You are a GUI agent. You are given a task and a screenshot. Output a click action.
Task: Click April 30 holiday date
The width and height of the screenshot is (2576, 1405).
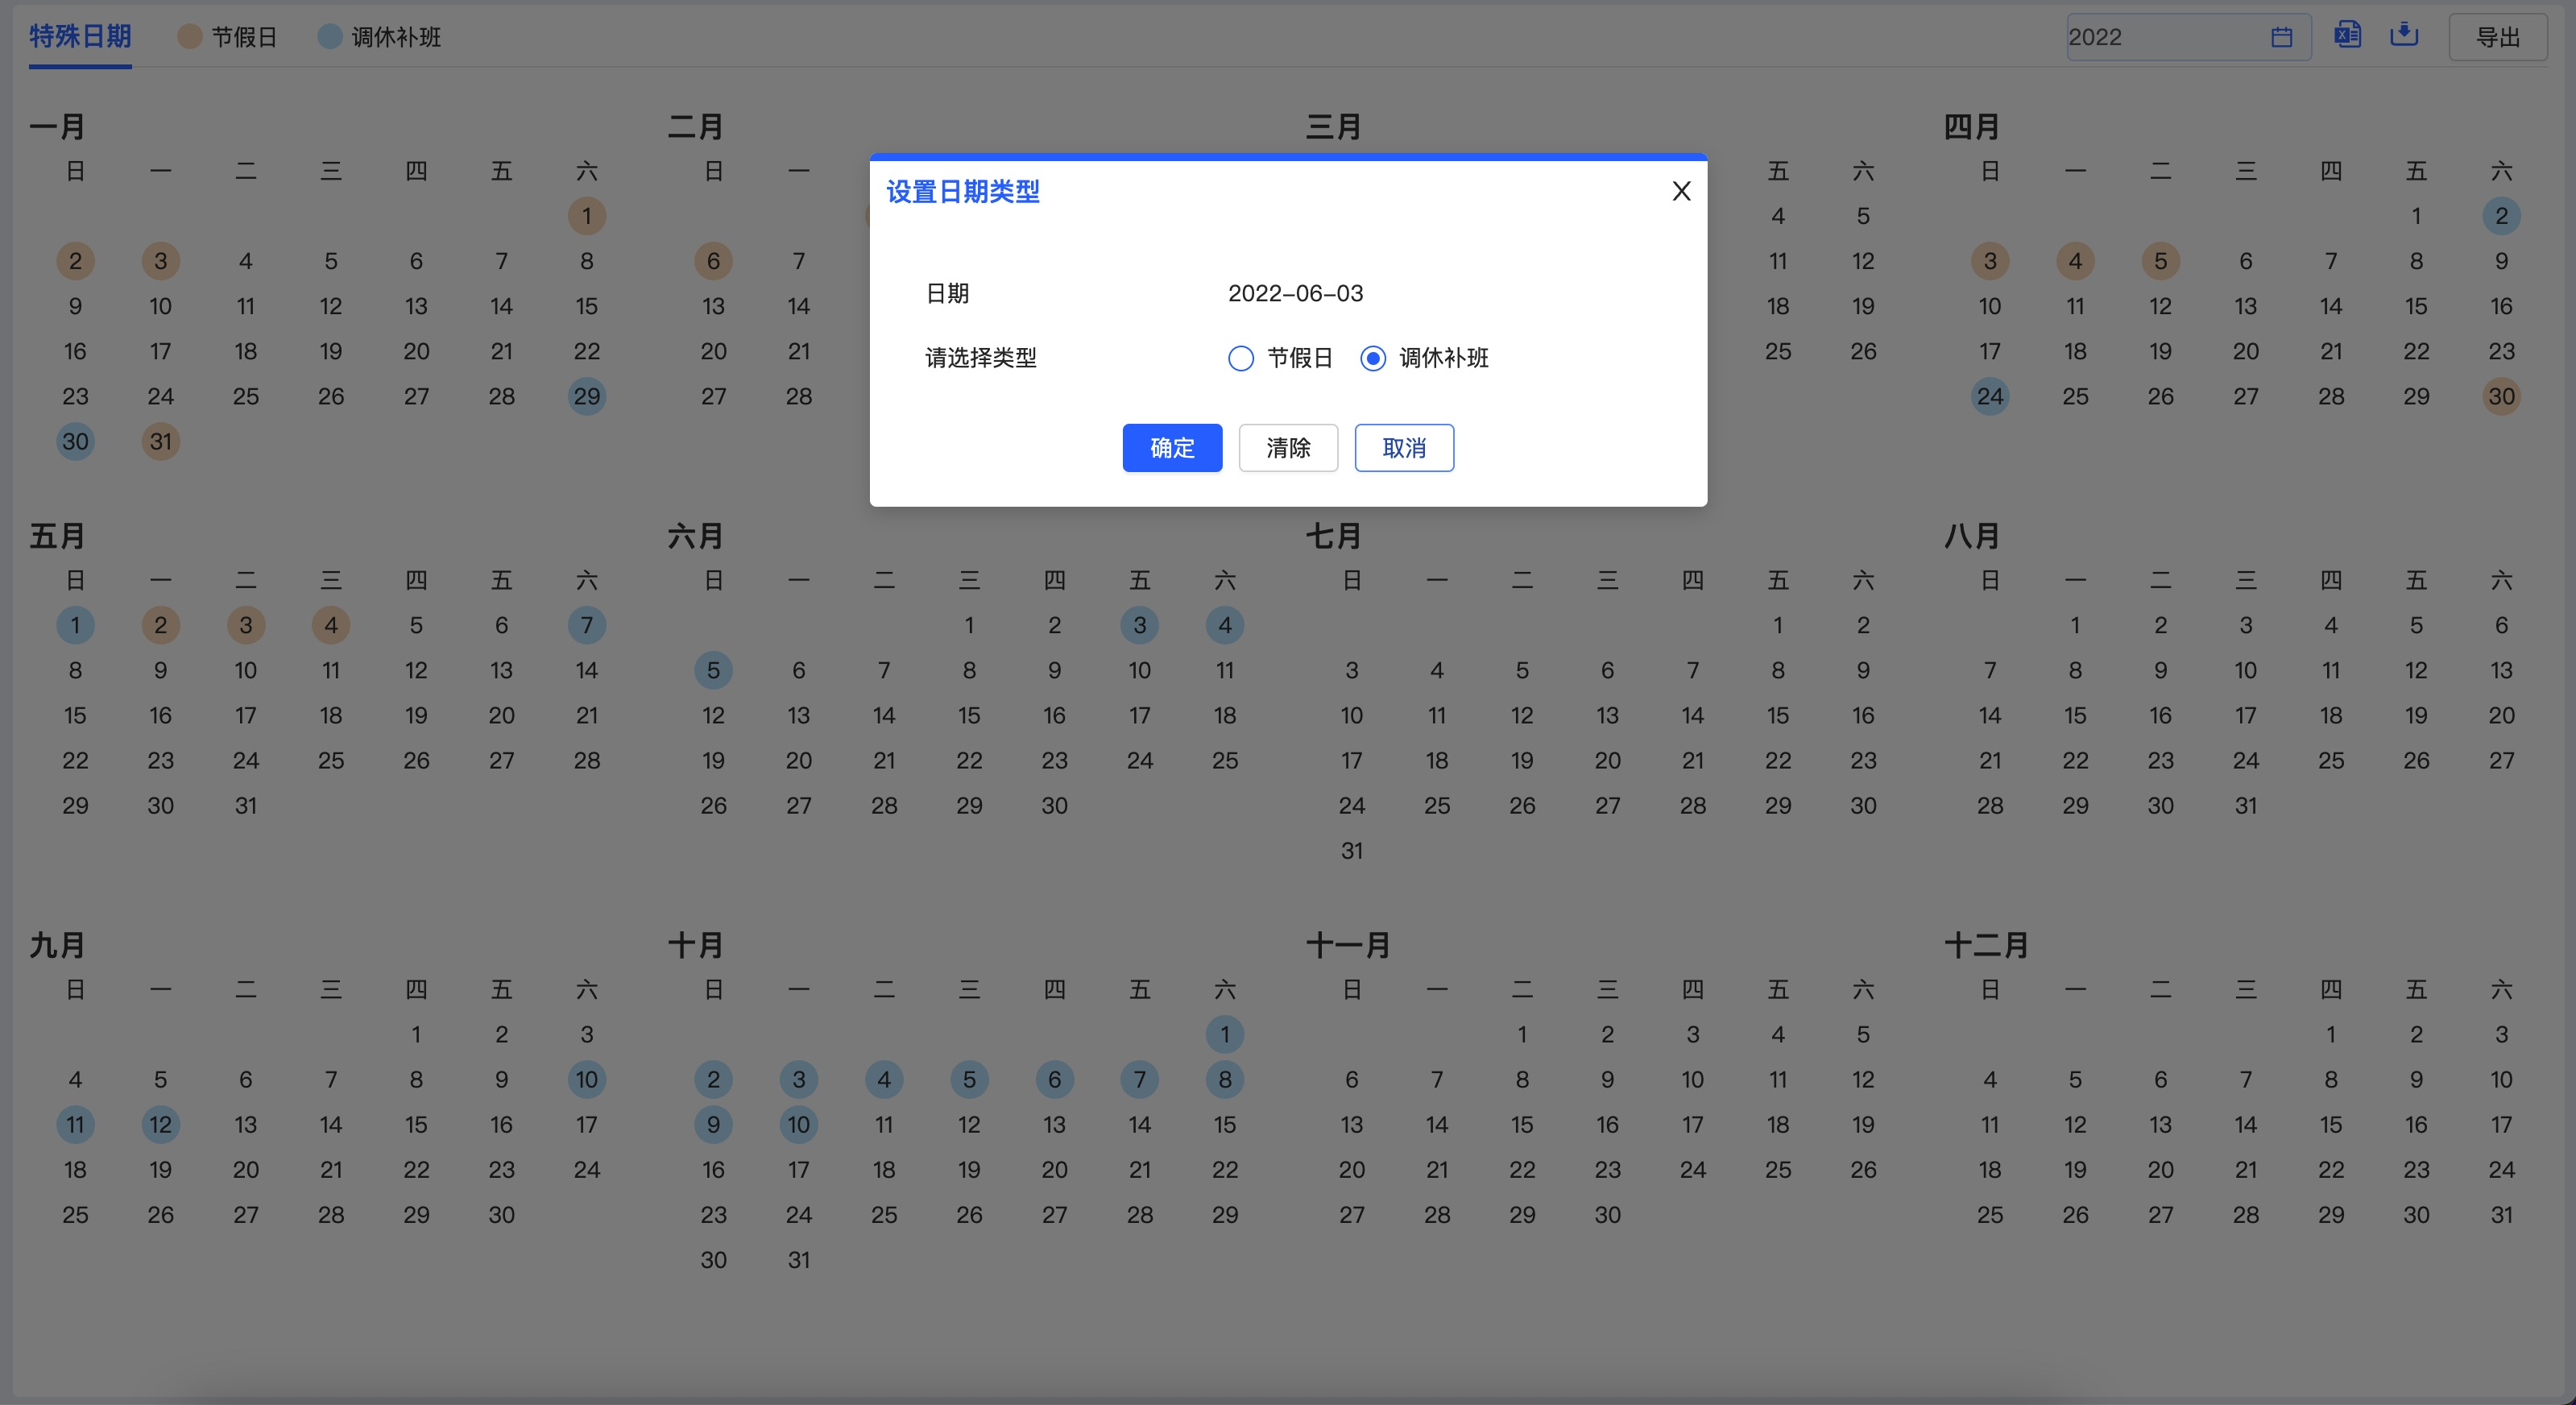(x=2501, y=396)
